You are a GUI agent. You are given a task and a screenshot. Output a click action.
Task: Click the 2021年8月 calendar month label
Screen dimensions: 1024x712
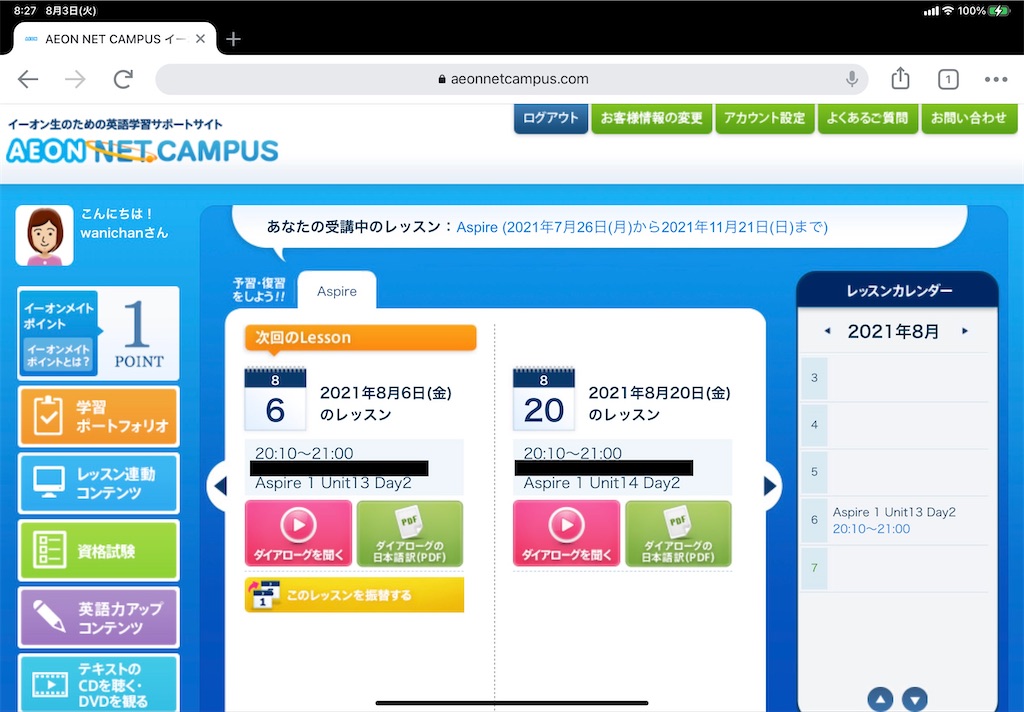[893, 332]
